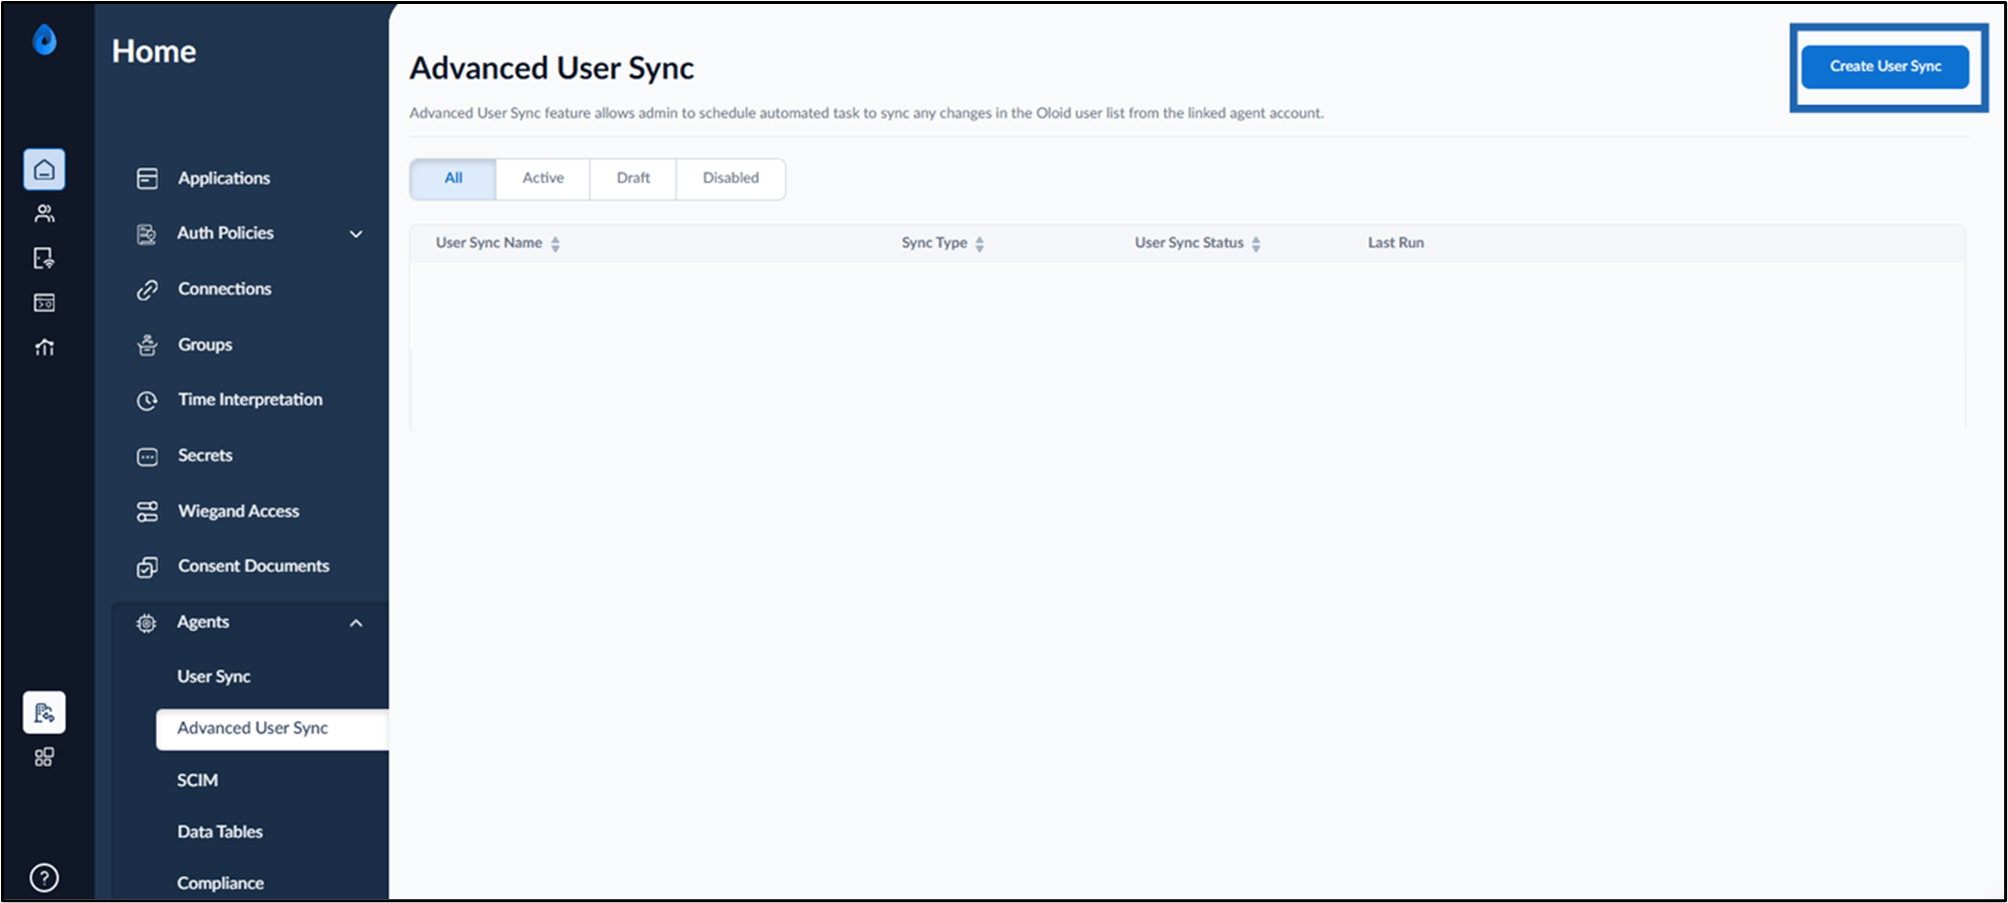
Task: Switch to the Disabled tab
Action: [x=731, y=178]
